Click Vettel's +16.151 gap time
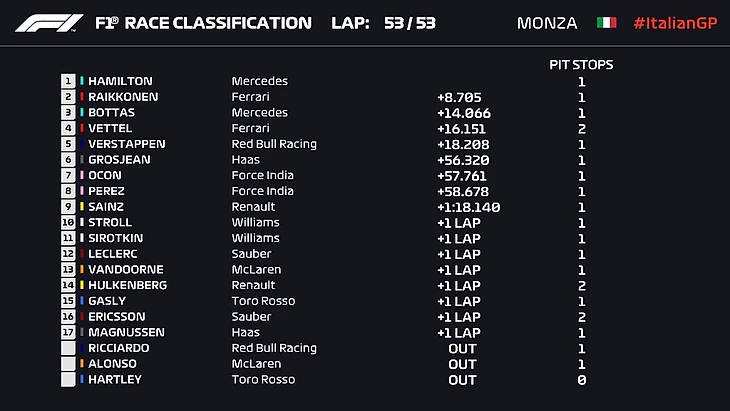730x411 pixels. pos(461,128)
